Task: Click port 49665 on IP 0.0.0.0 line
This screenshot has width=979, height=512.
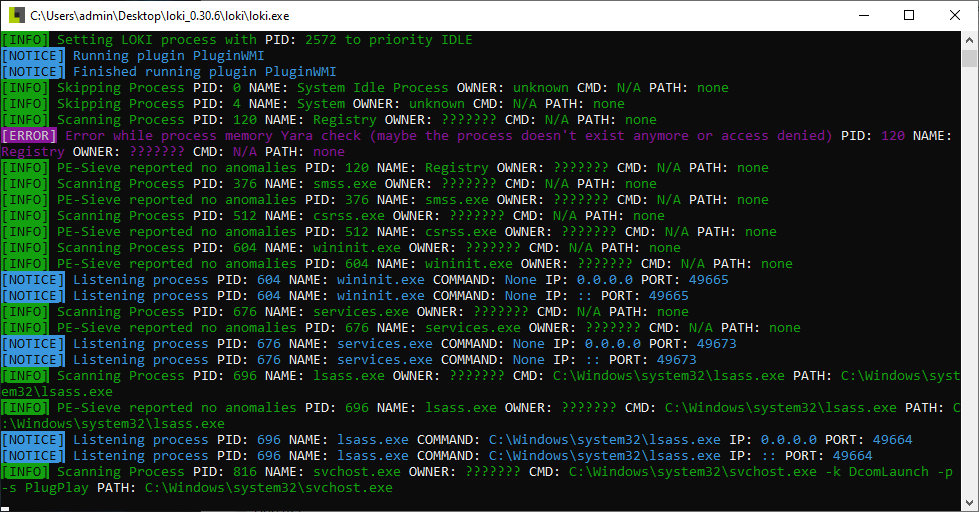Action: click(x=709, y=280)
